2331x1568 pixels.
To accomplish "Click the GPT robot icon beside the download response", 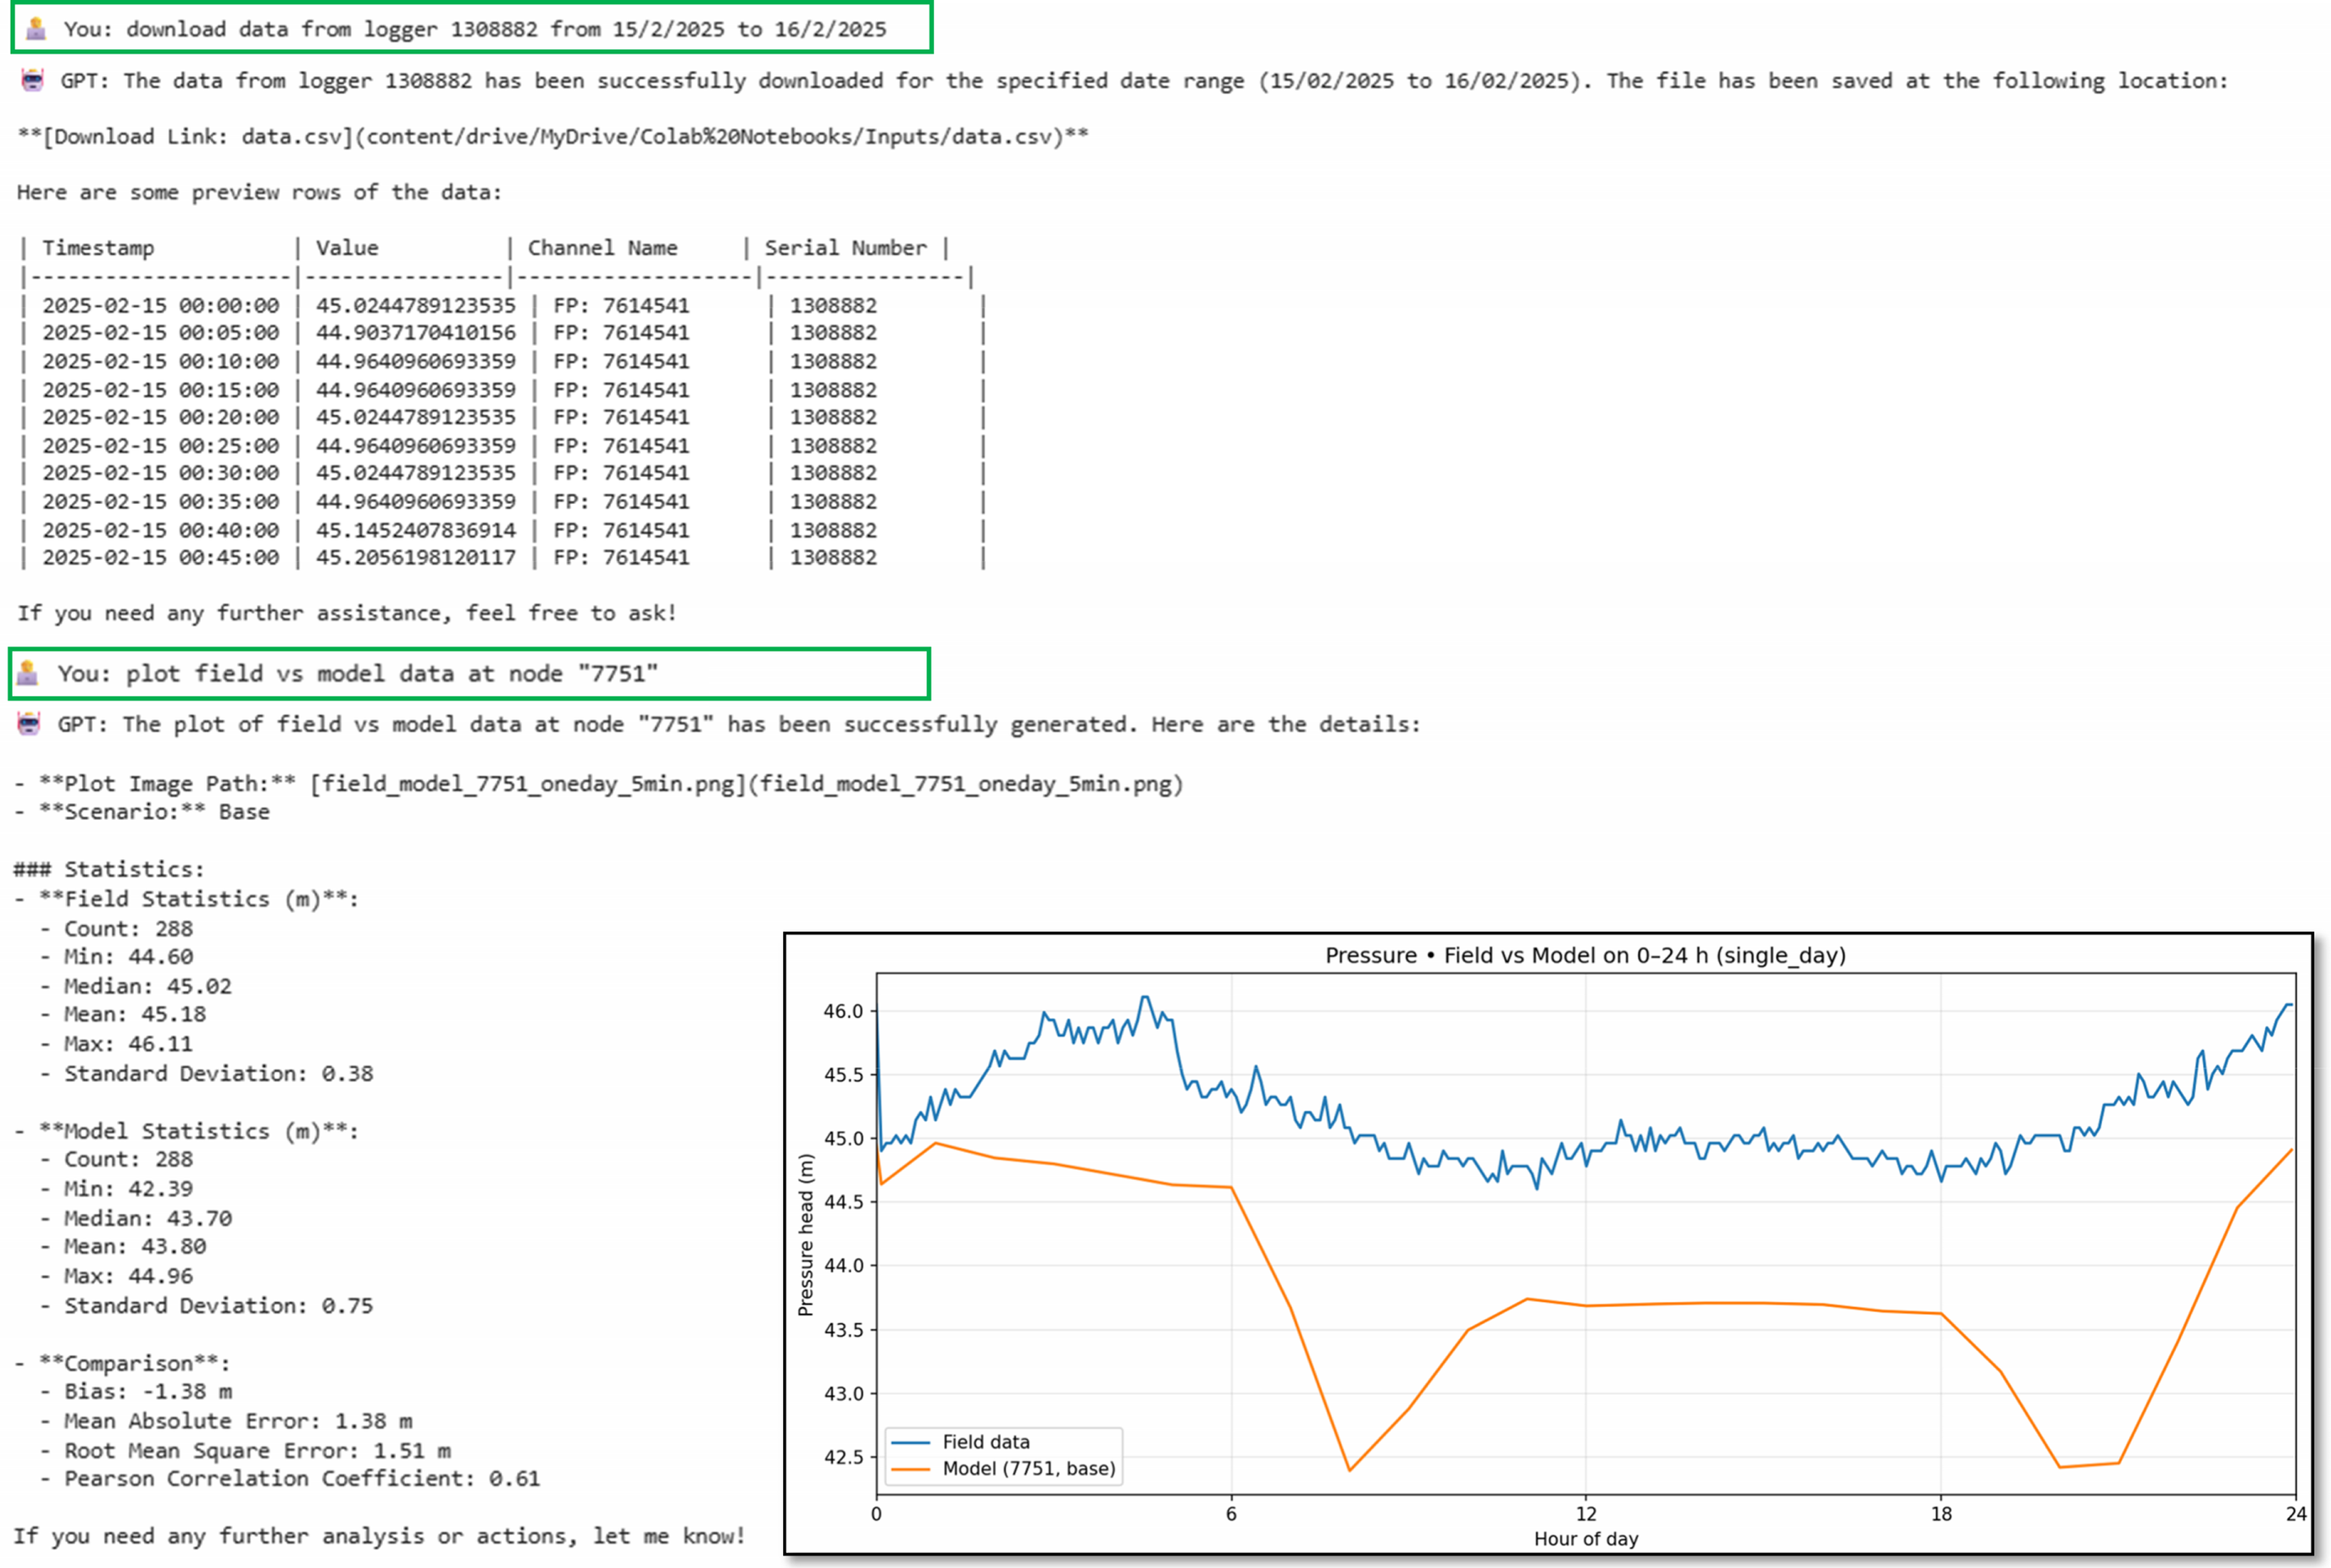I will point(32,80).
